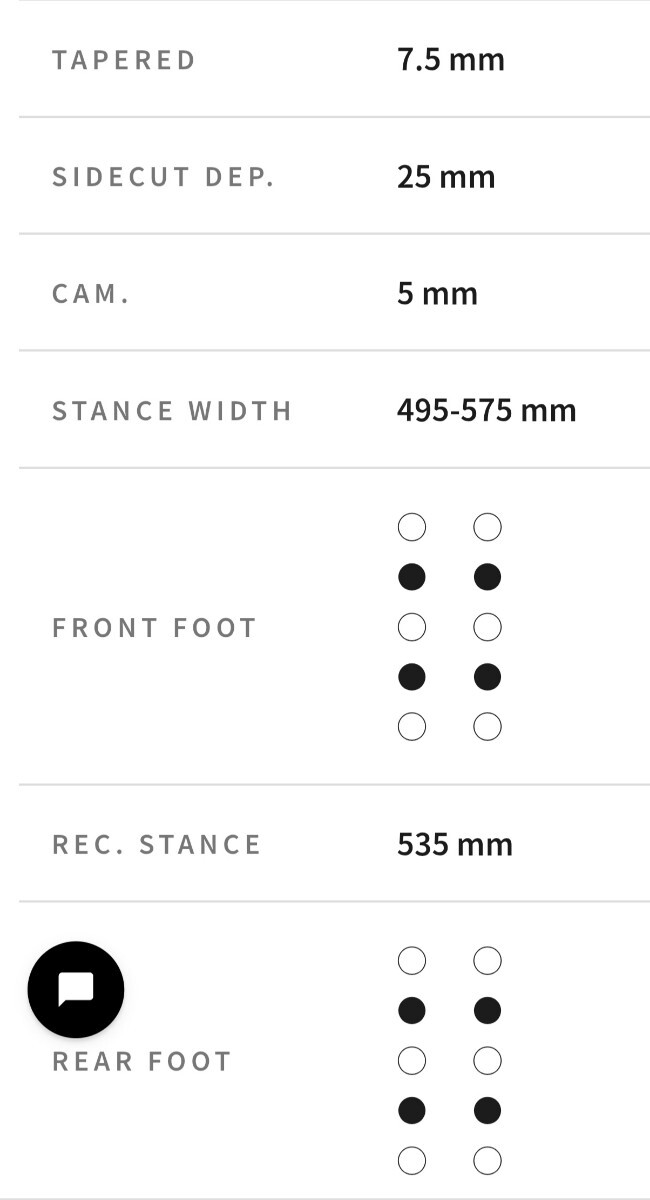Click the 25 mm sidecut depth value
650x1200 pixels.
445,177
